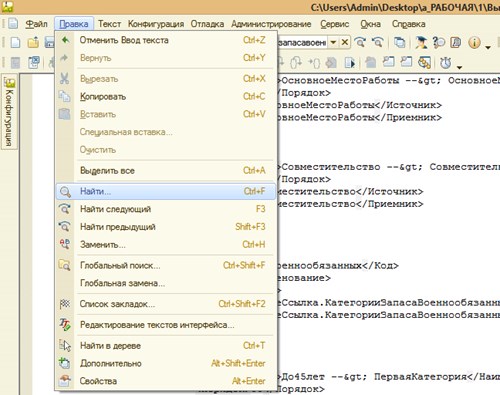
Task: Choose Глобальный поиск...
Action: [x=166, y=265]
